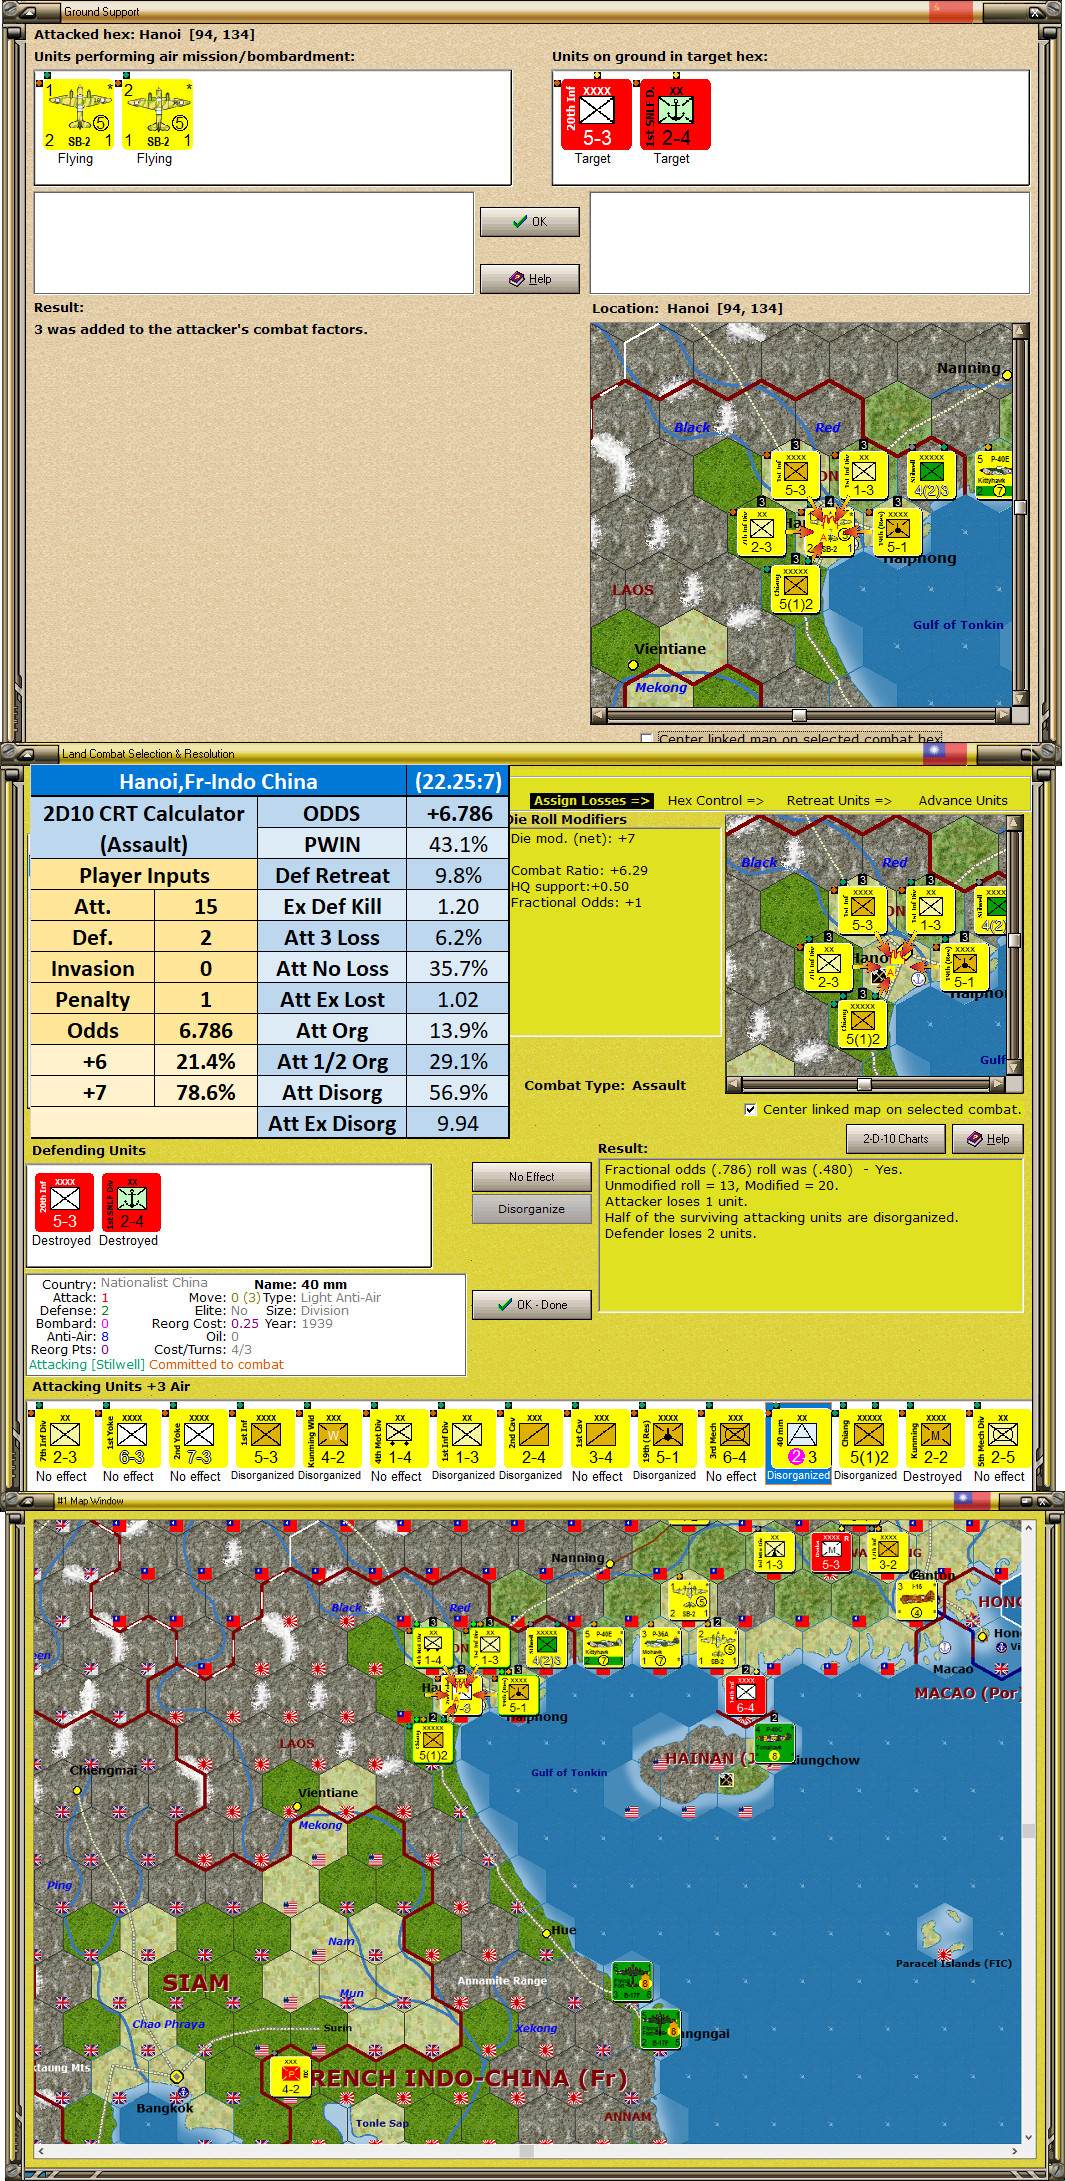Click the Map Window left scroll arrow
Screen dimensions: 1065x2181
pos(40,2150)
